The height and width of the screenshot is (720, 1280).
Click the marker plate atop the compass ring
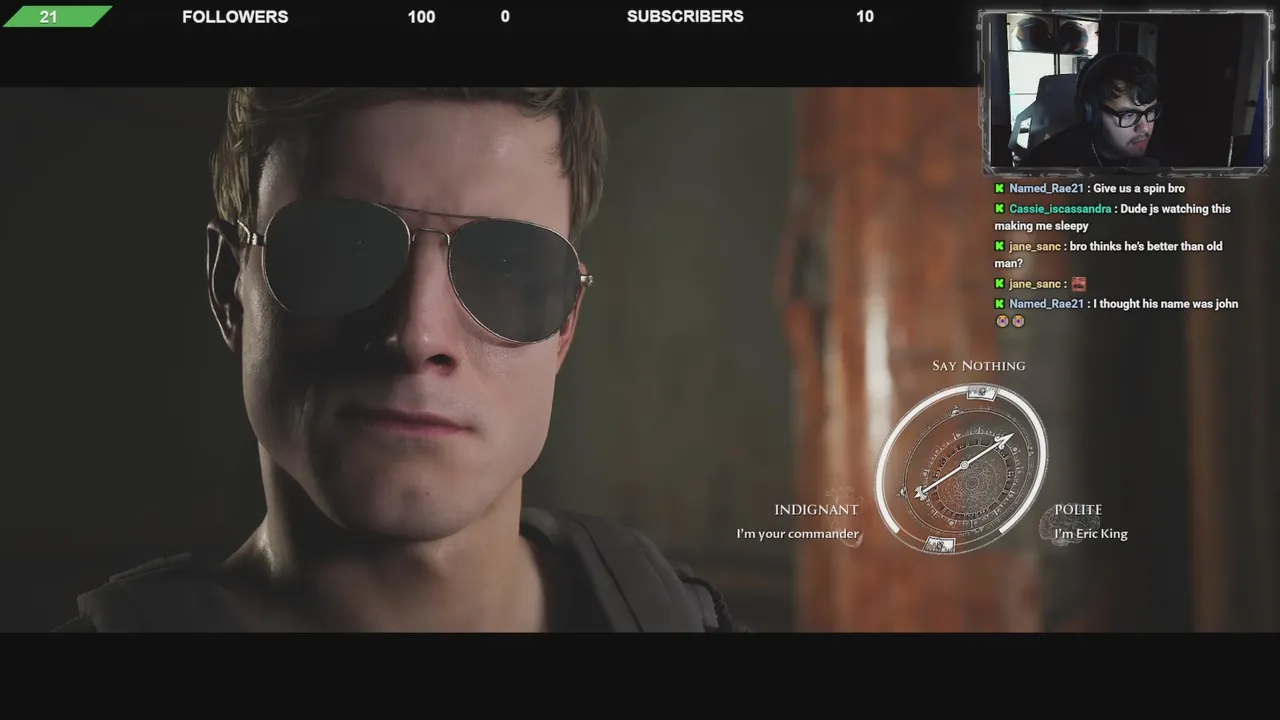(x=981, y=393)
